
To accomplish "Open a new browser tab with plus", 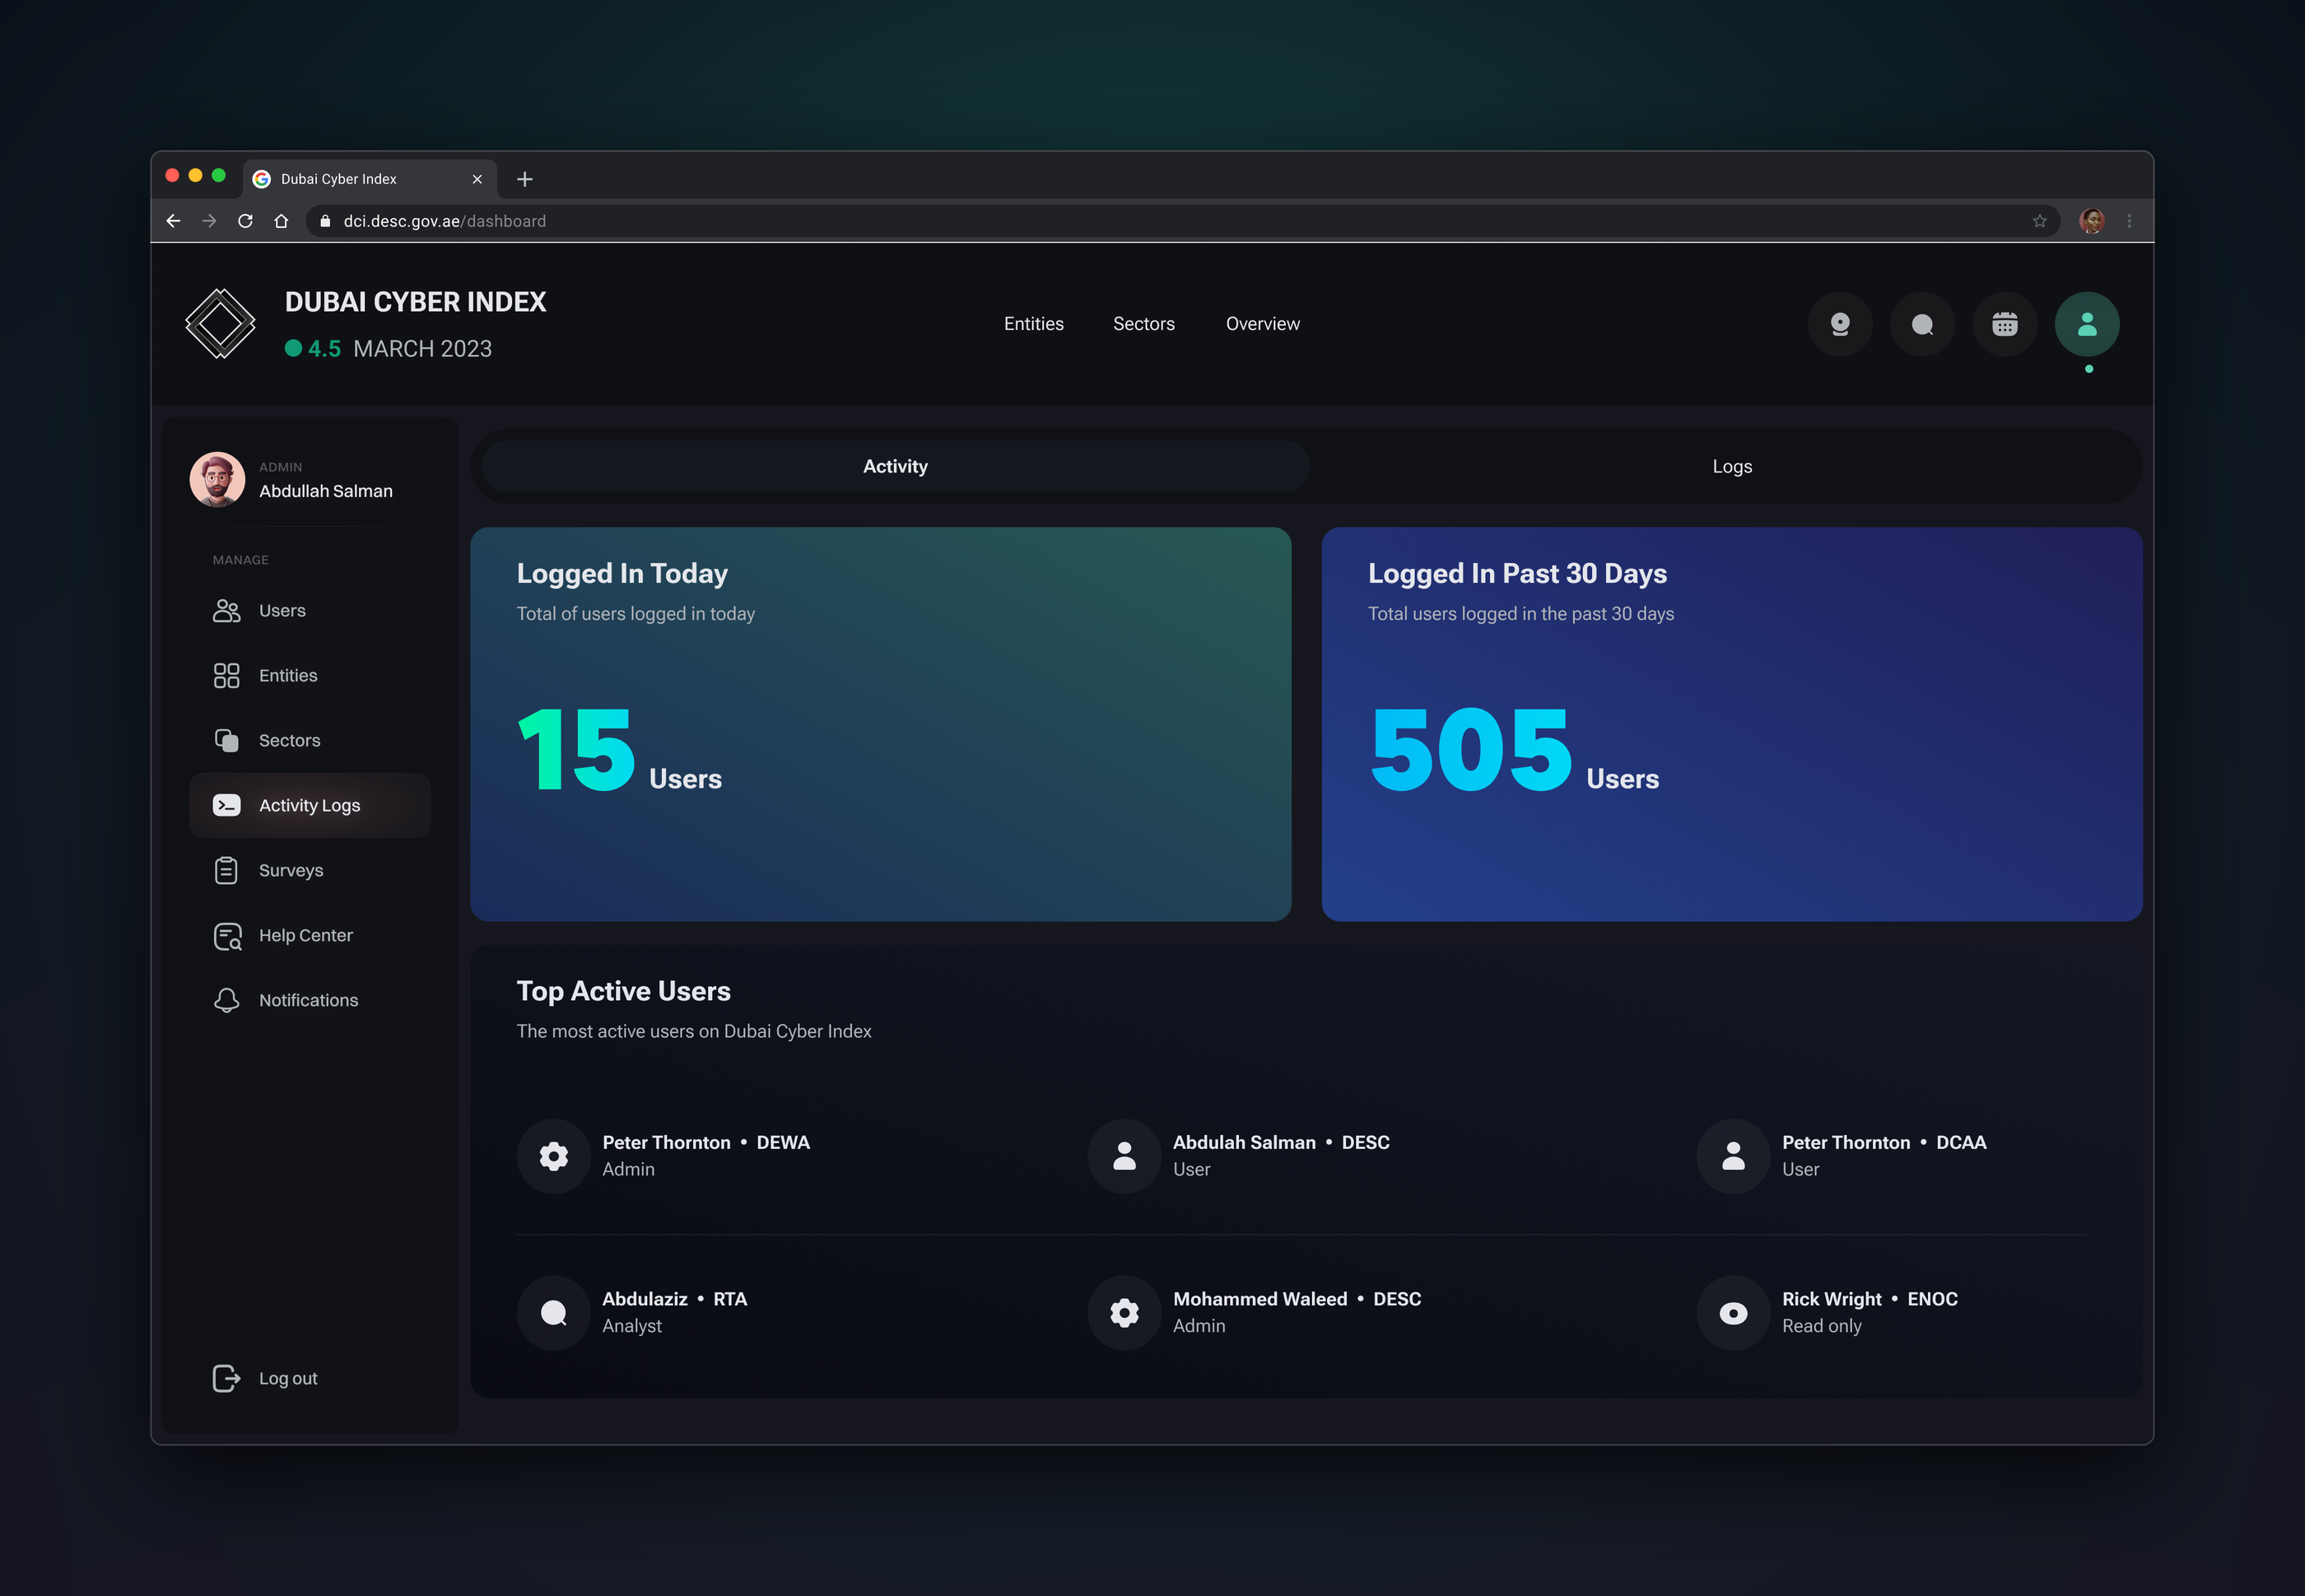I will (525, 179).
